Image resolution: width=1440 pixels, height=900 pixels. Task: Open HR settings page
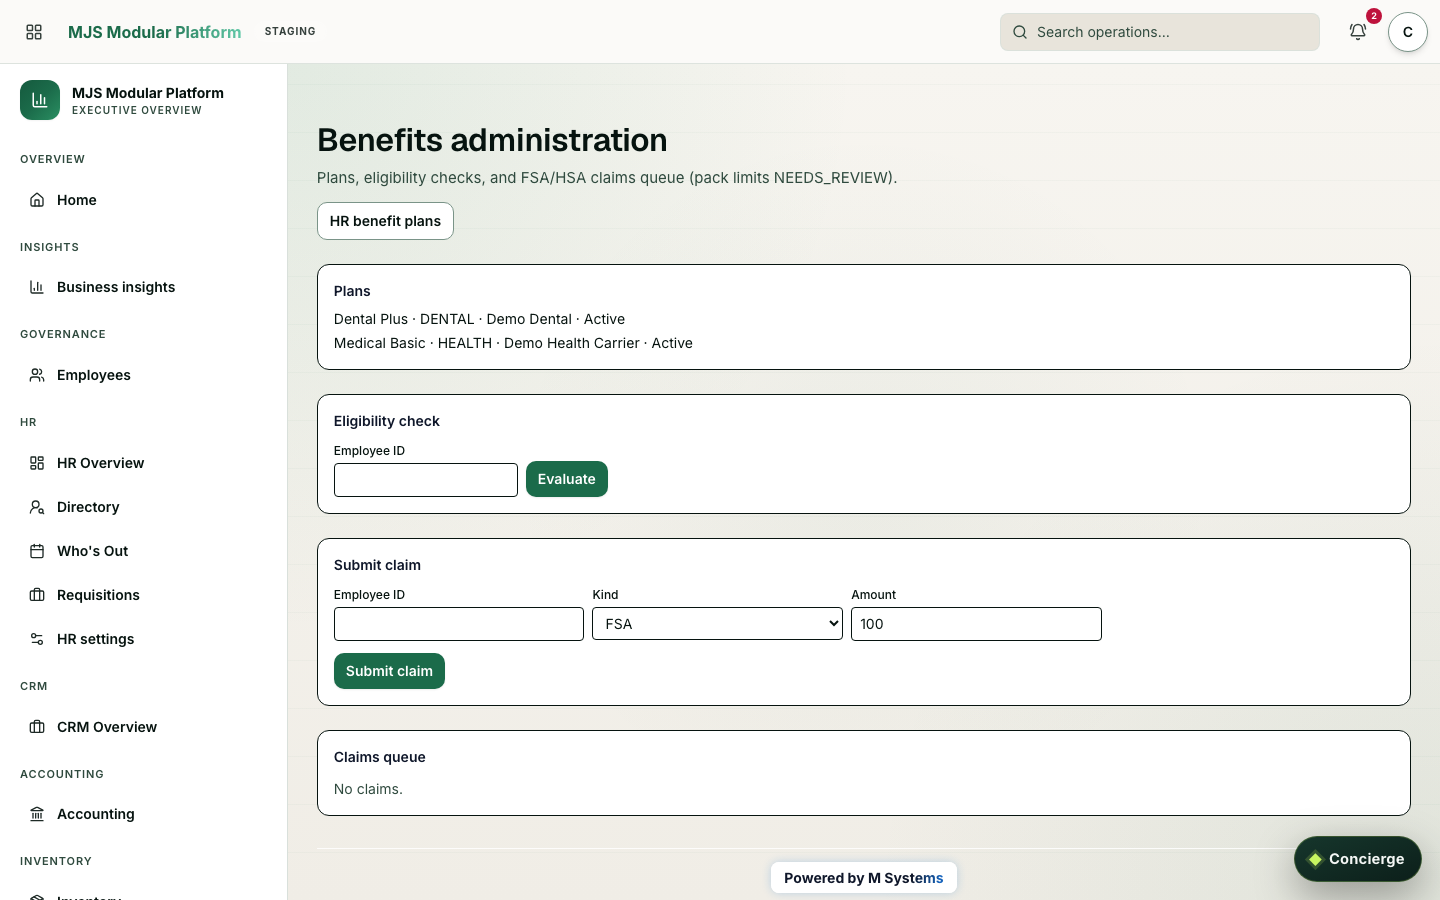tap(143, 639)
